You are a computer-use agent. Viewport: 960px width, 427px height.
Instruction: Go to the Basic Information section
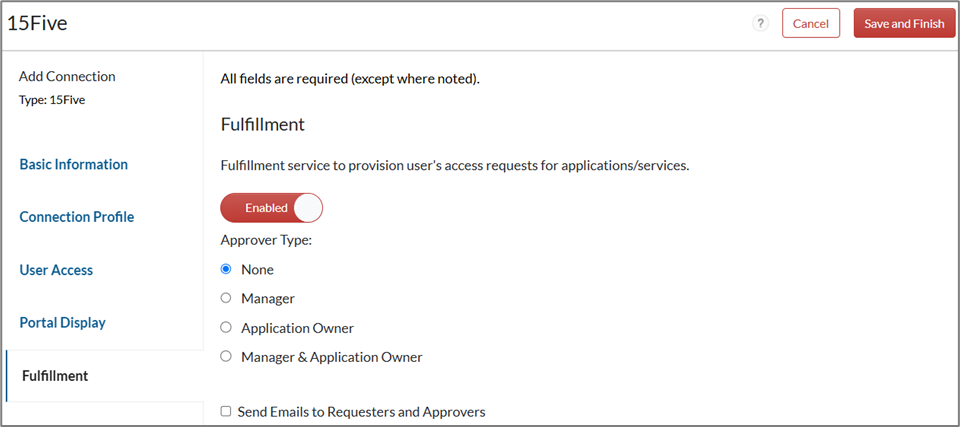(x=74, y=164)
